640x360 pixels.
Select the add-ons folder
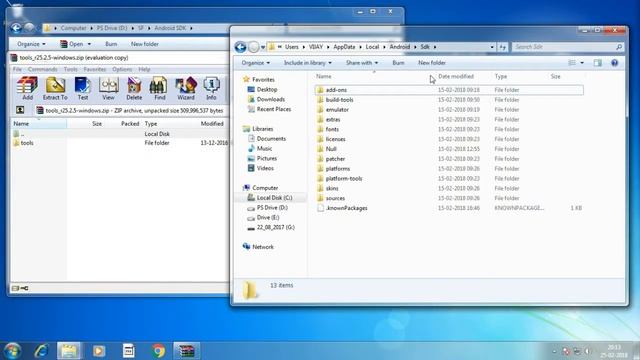[449, 90]
